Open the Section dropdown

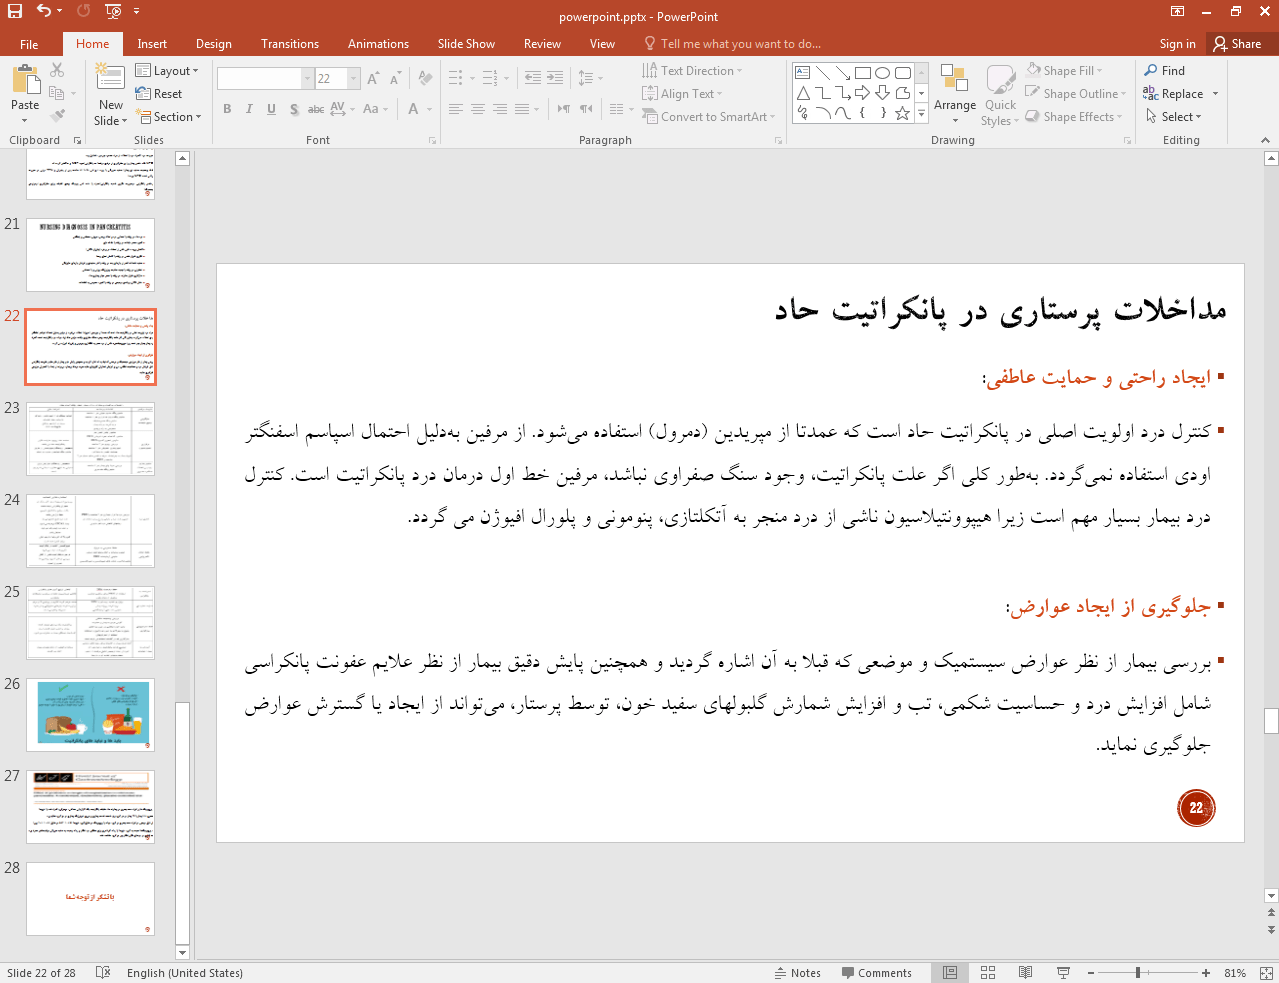[168, 117]
